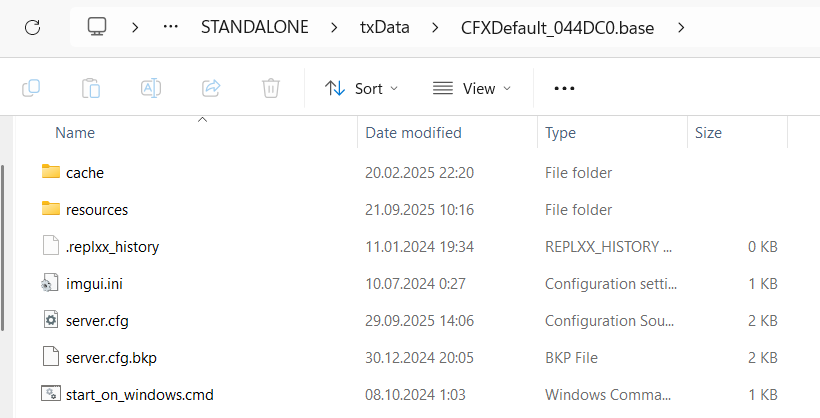This screenshot has height=418, width=820.
Task: Select the start_on_windows.cmd file icon
Action: 51,394
